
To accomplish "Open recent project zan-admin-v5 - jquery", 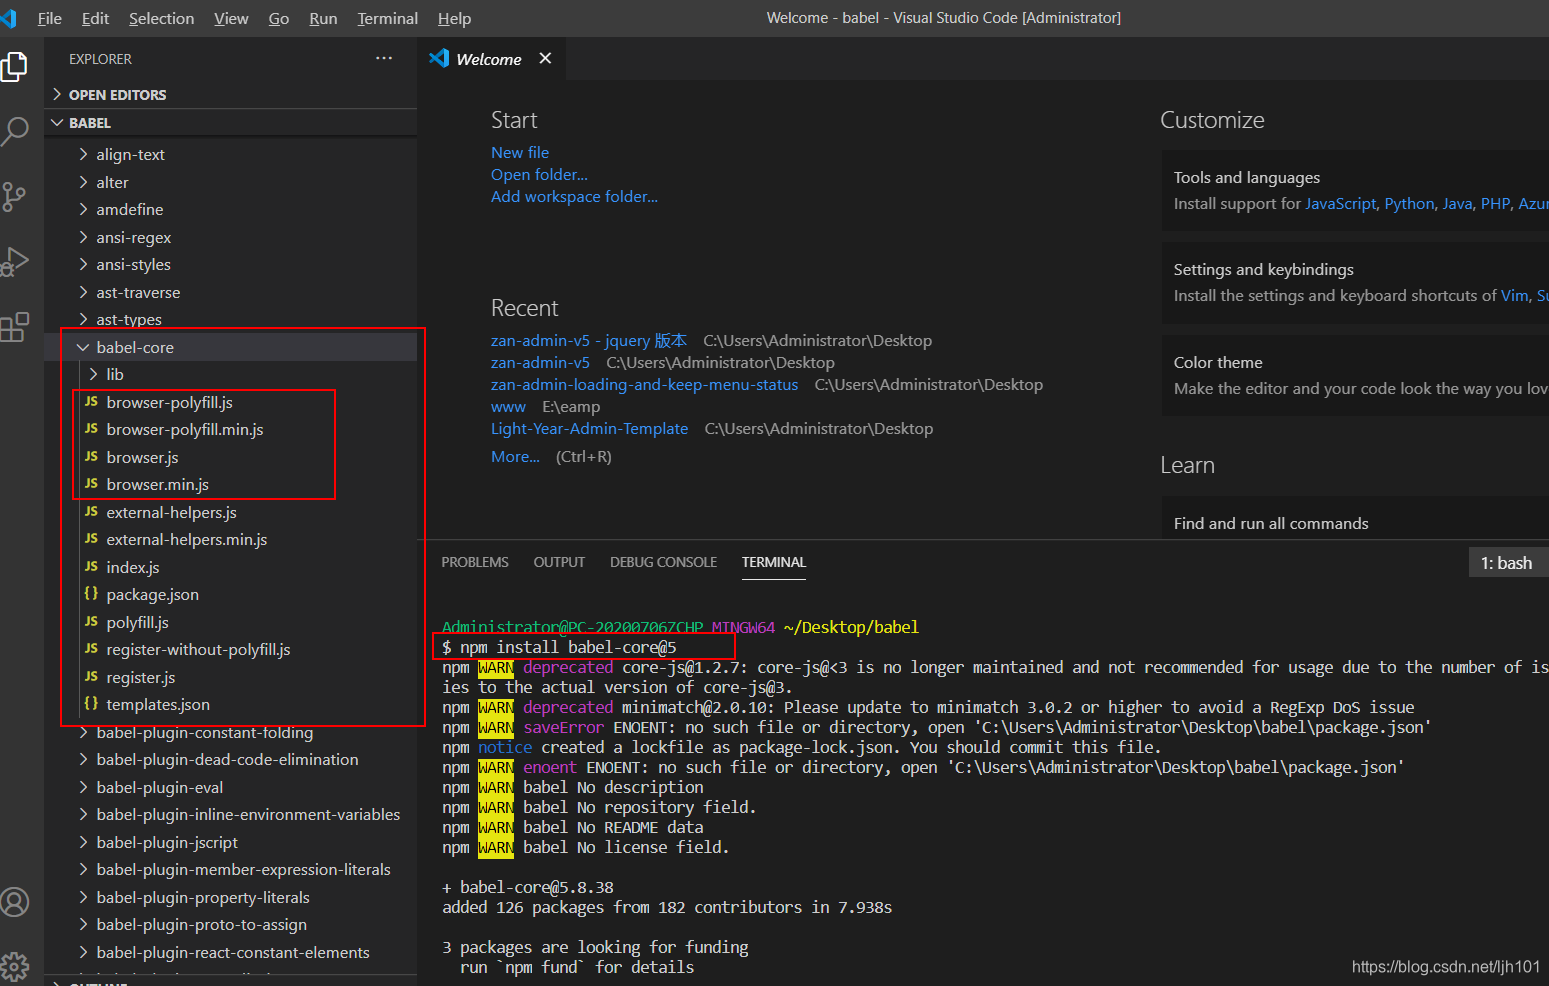I will tap(589, 340).
